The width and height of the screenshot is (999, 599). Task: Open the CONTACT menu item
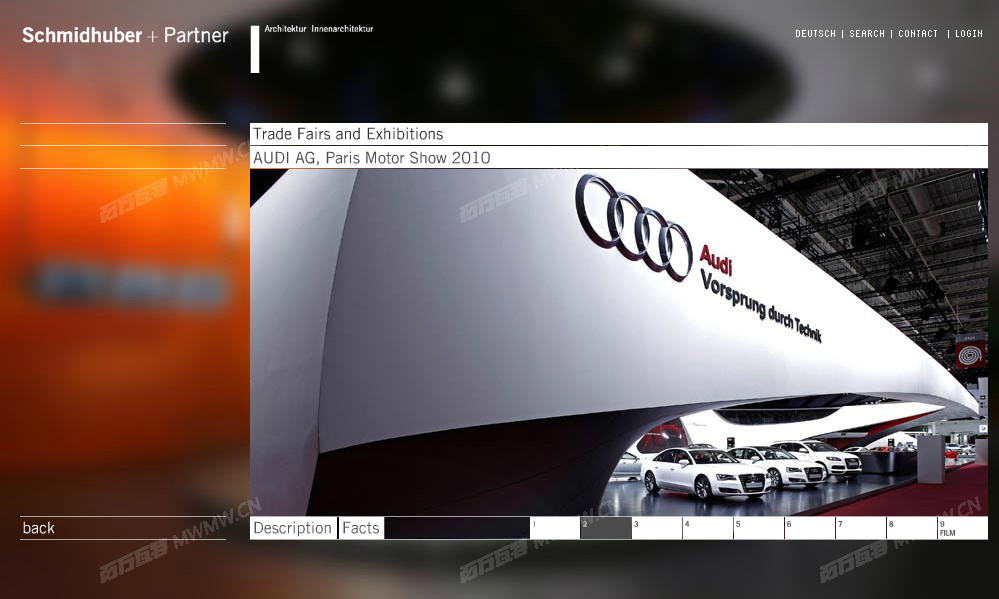[917, 34]
